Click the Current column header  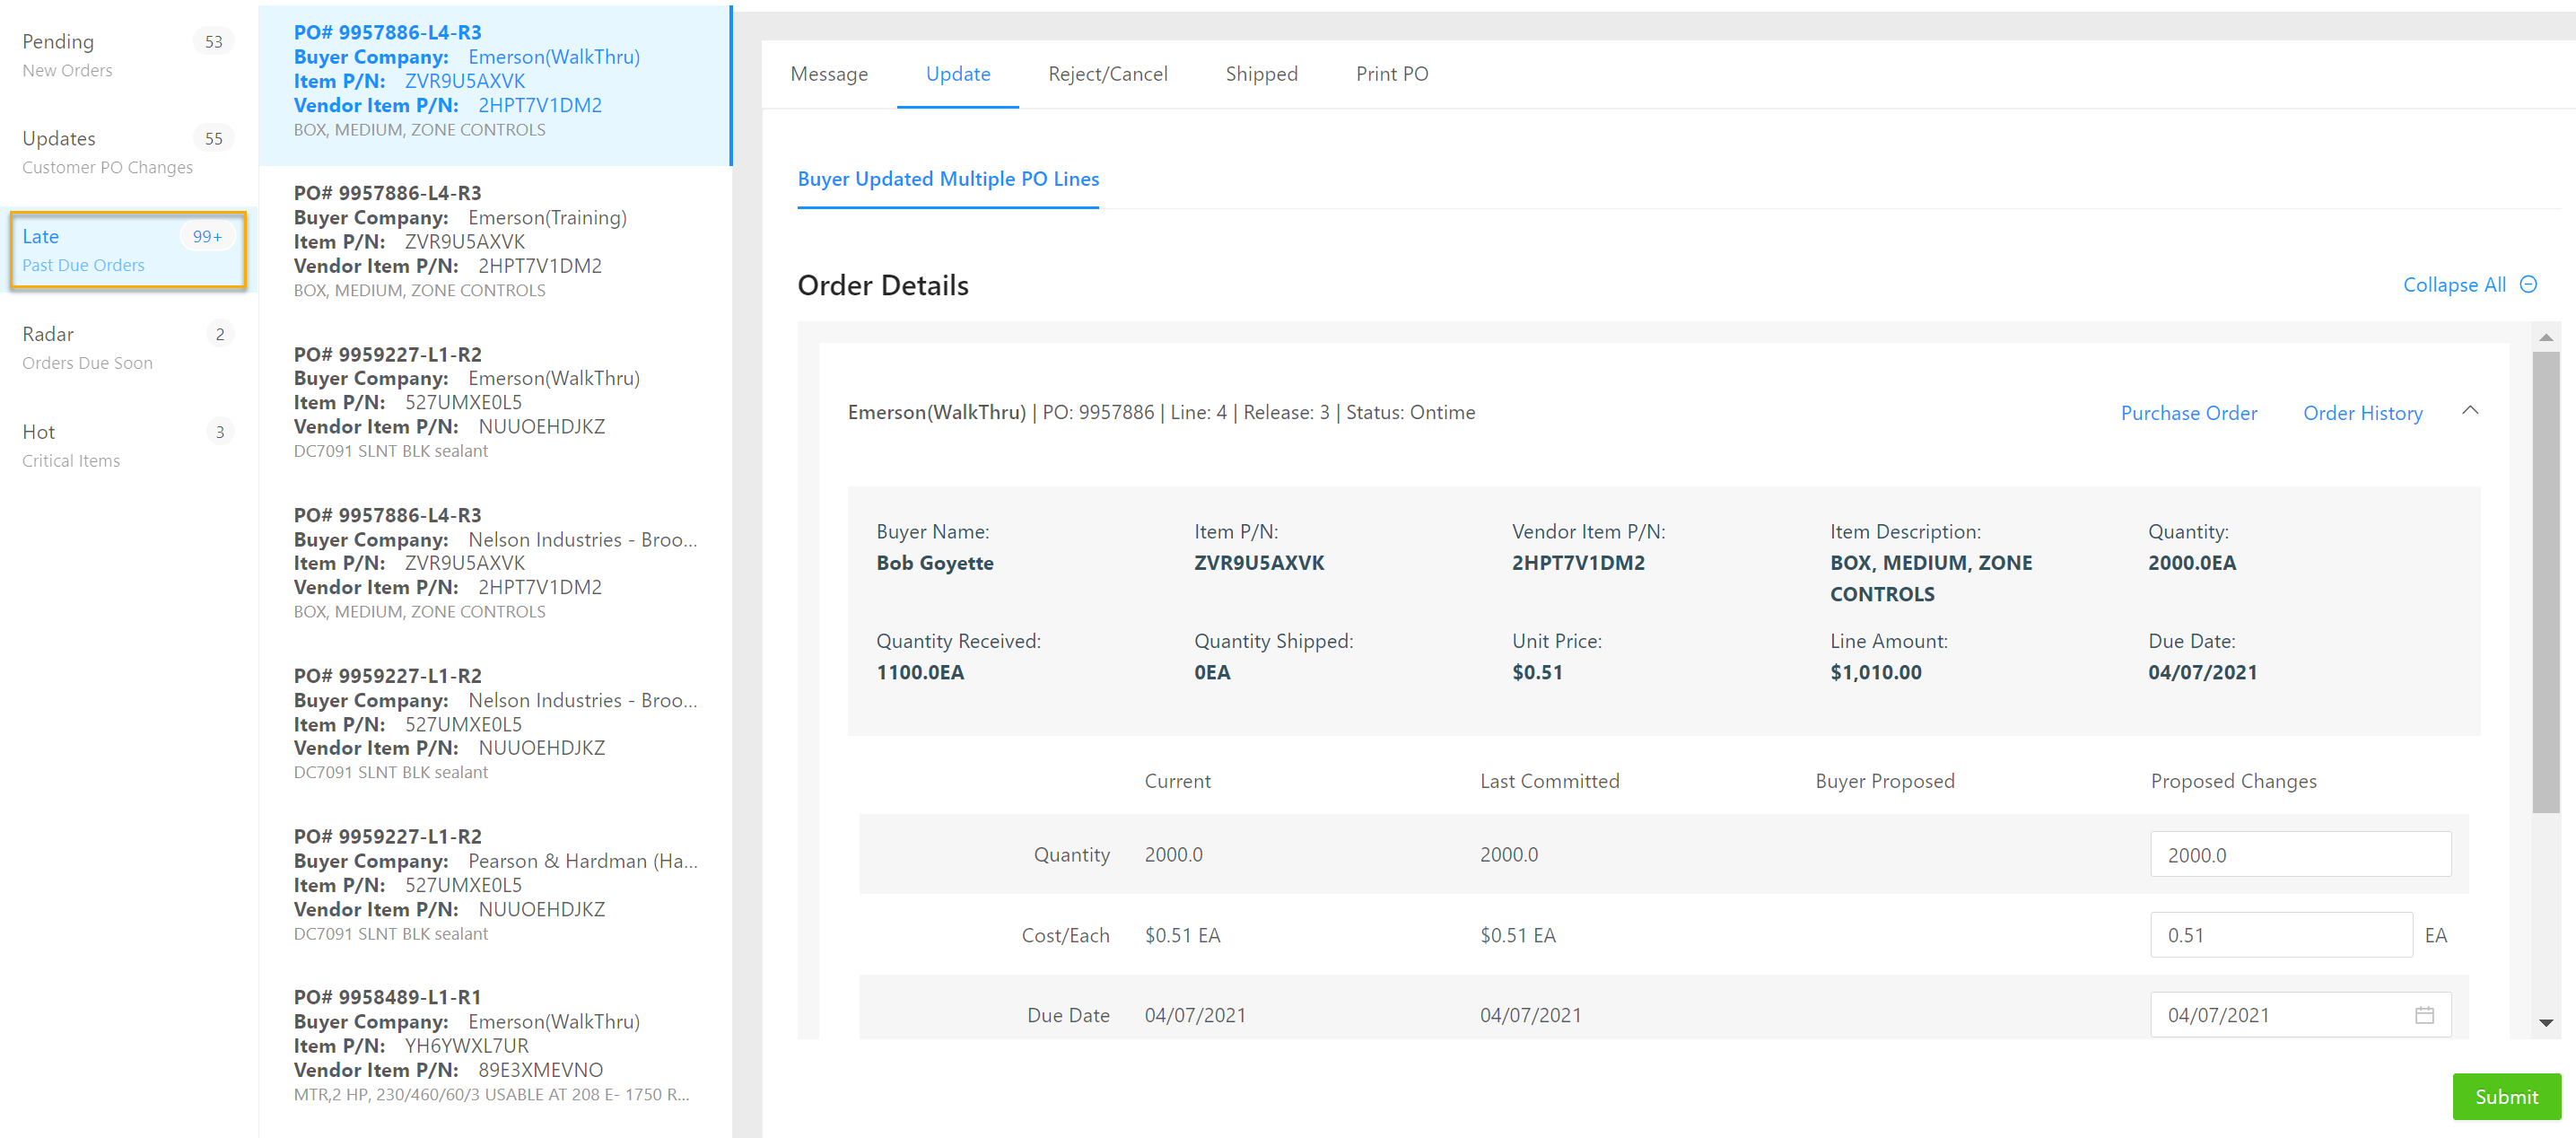(1177, 781)
